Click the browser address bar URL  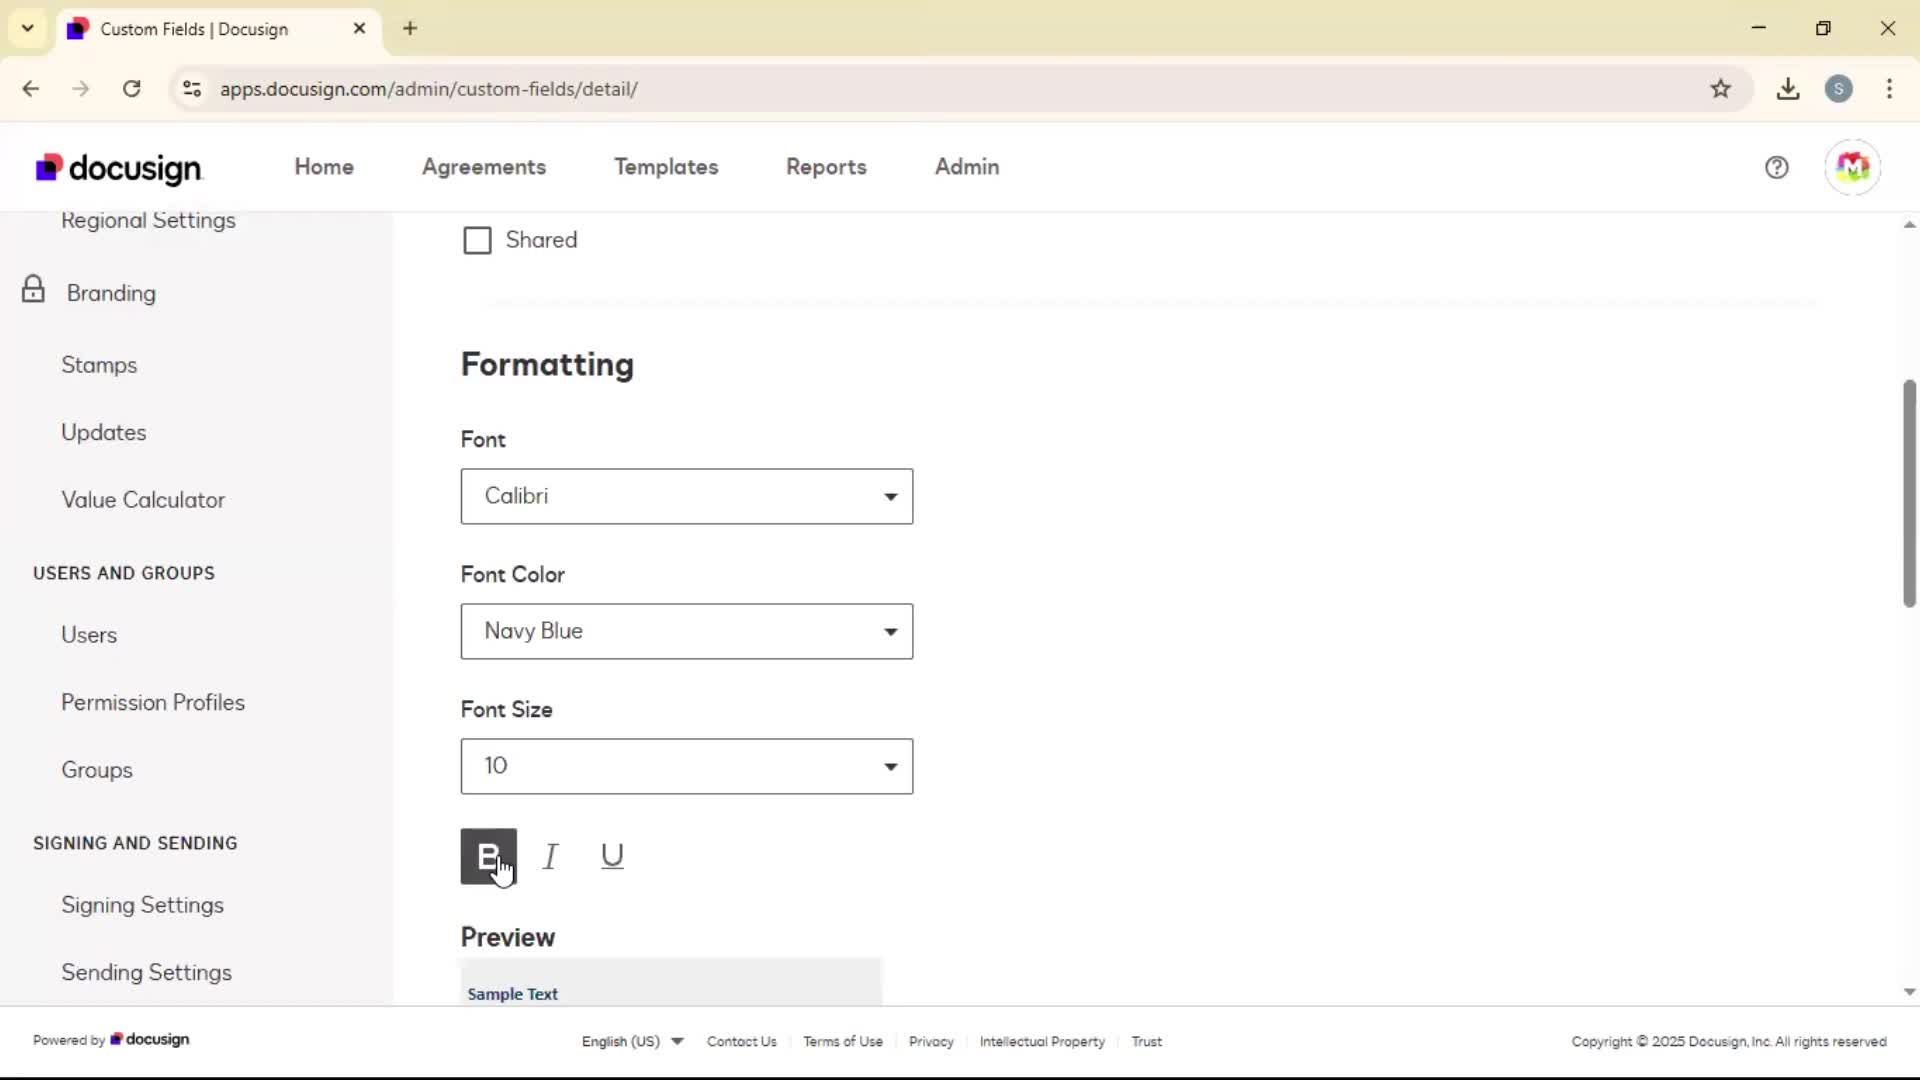pos(429,89)
